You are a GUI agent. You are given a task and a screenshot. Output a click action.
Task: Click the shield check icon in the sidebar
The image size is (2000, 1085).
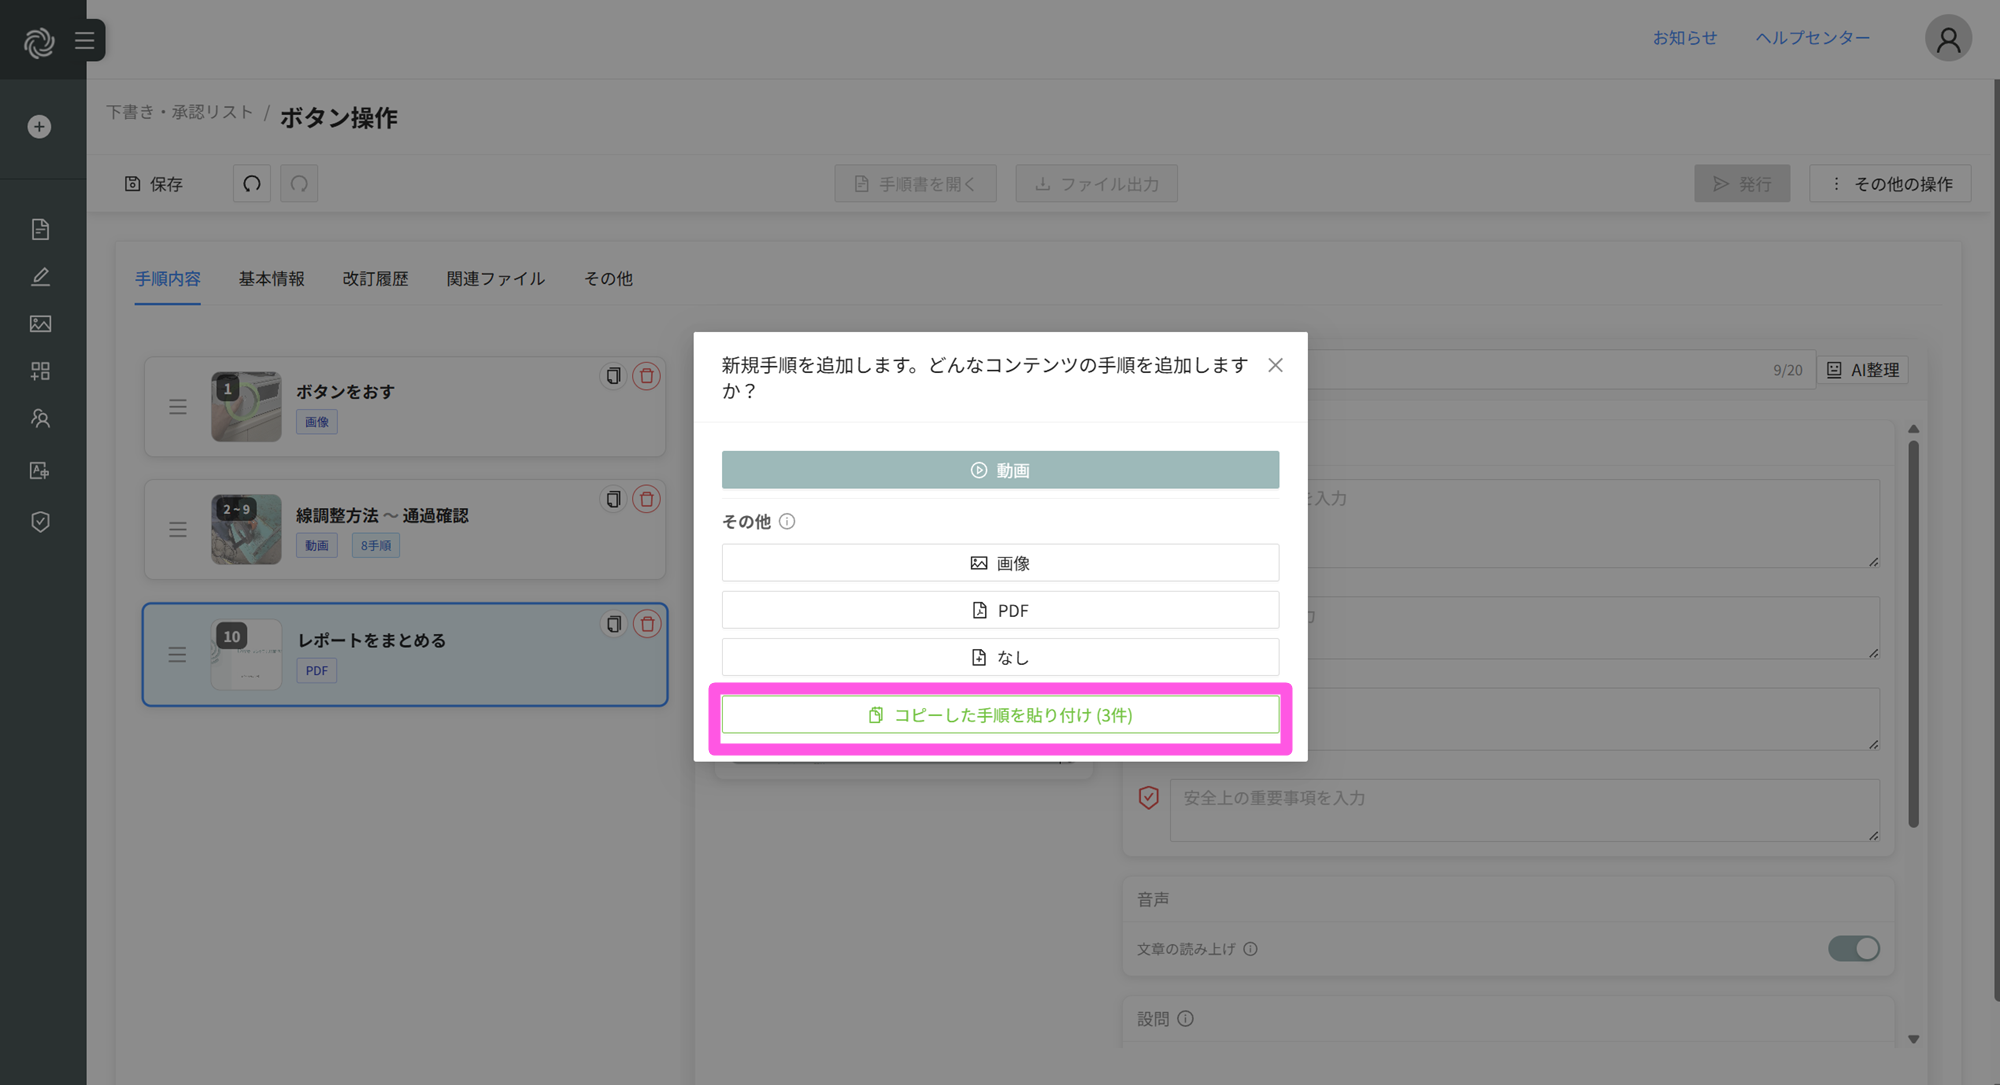click(40, 521)
